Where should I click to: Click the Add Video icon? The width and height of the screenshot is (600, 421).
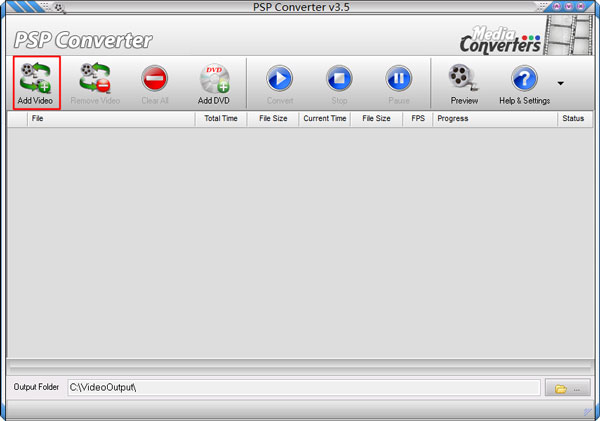35,78
